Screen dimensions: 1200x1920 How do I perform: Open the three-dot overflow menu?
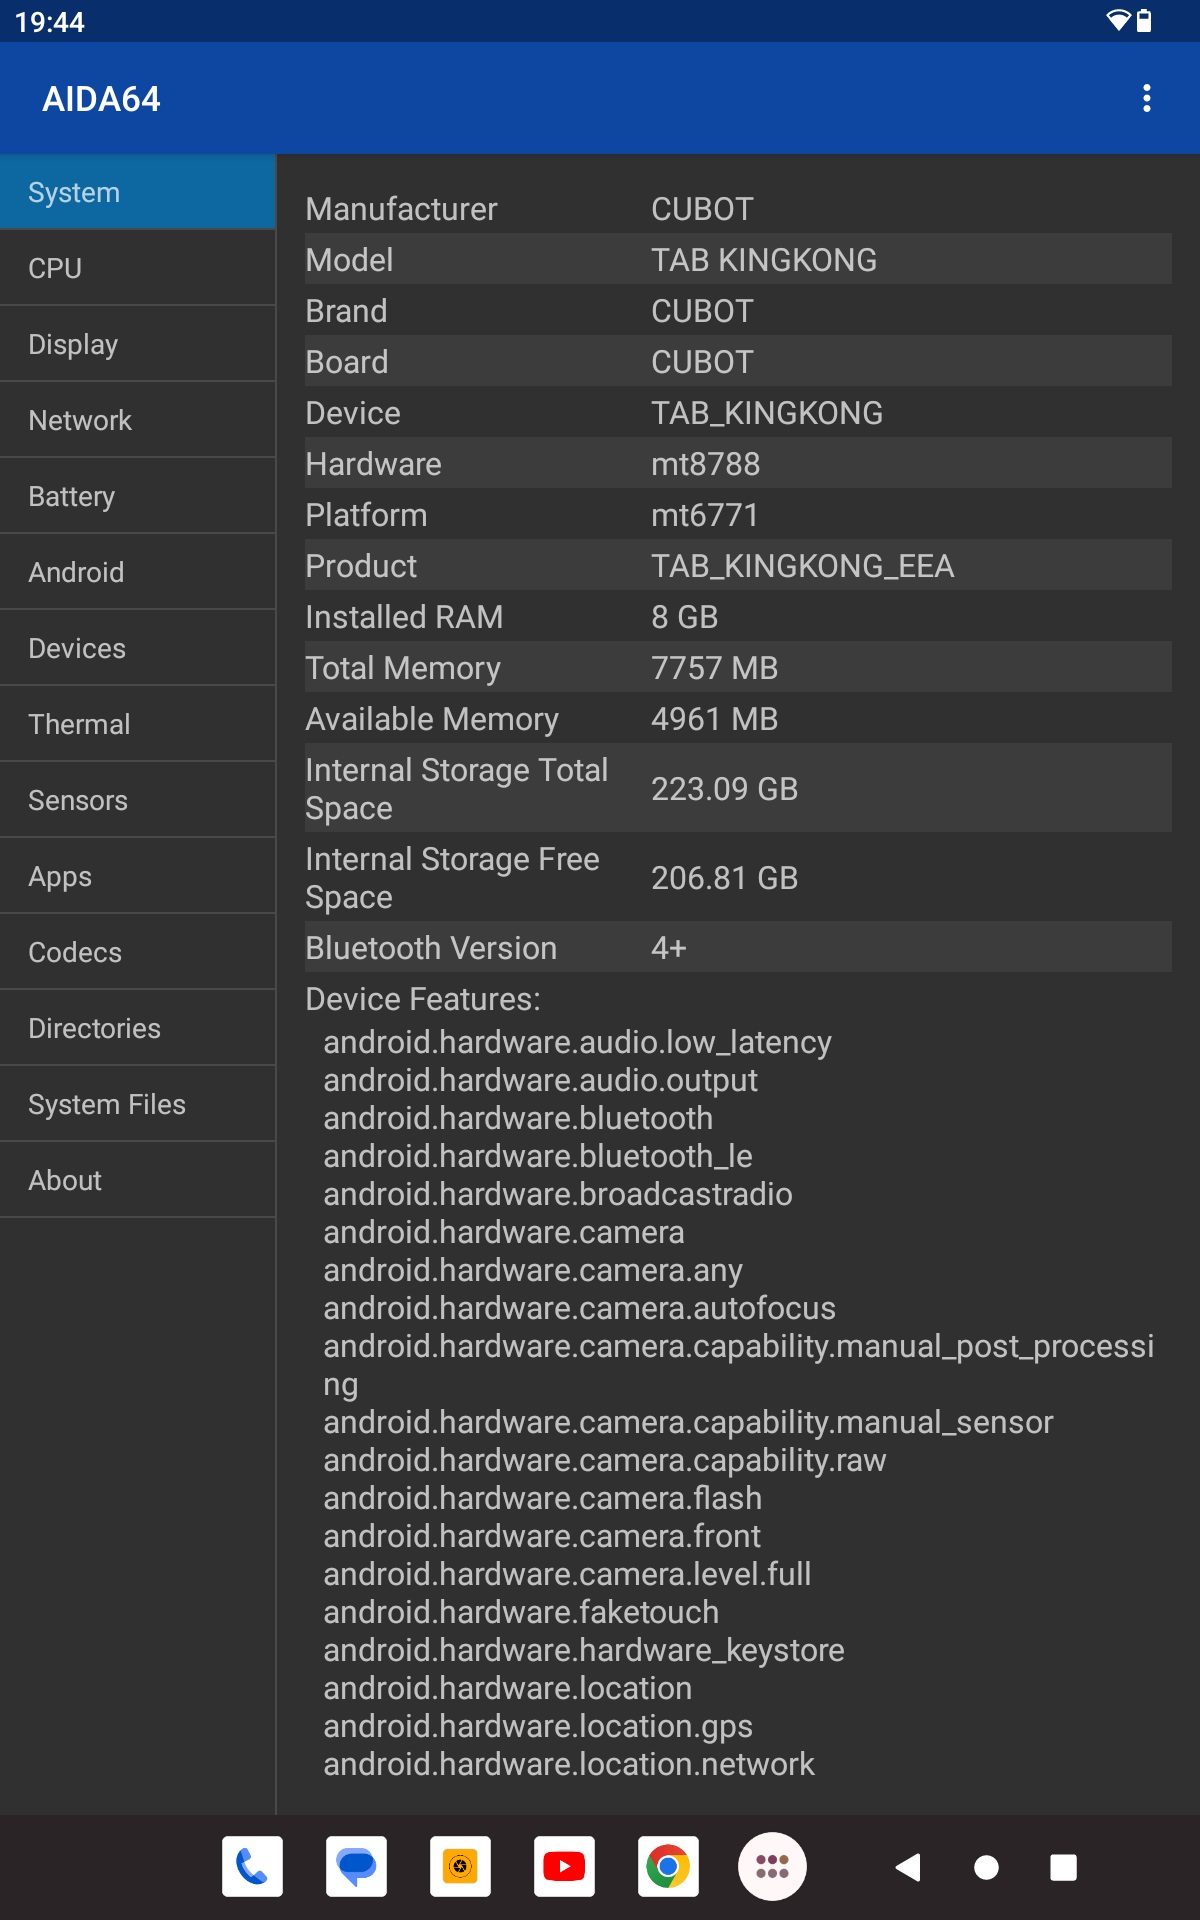click(1146, 98)
